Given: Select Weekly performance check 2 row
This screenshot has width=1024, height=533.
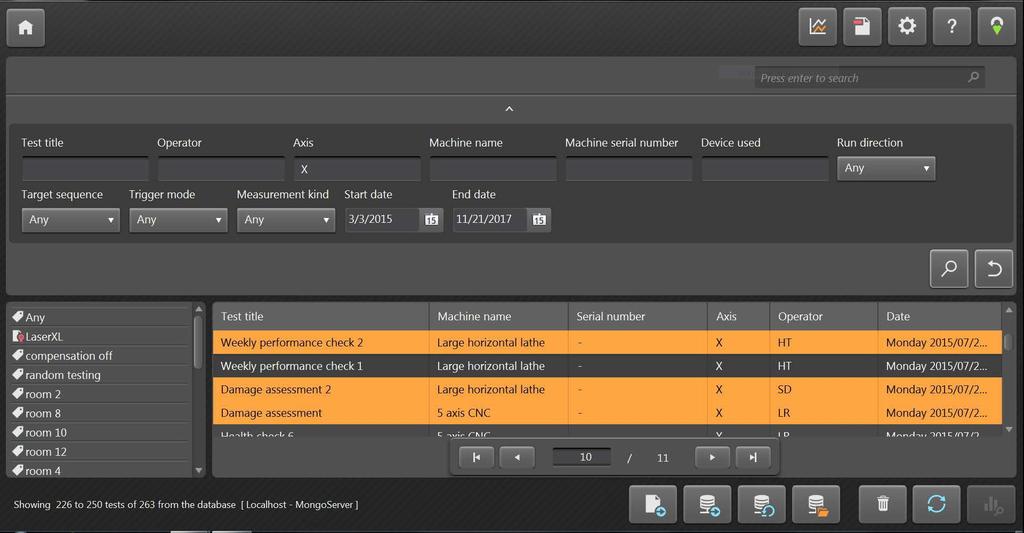Looking at the screenshot, I should pos(607,342).
